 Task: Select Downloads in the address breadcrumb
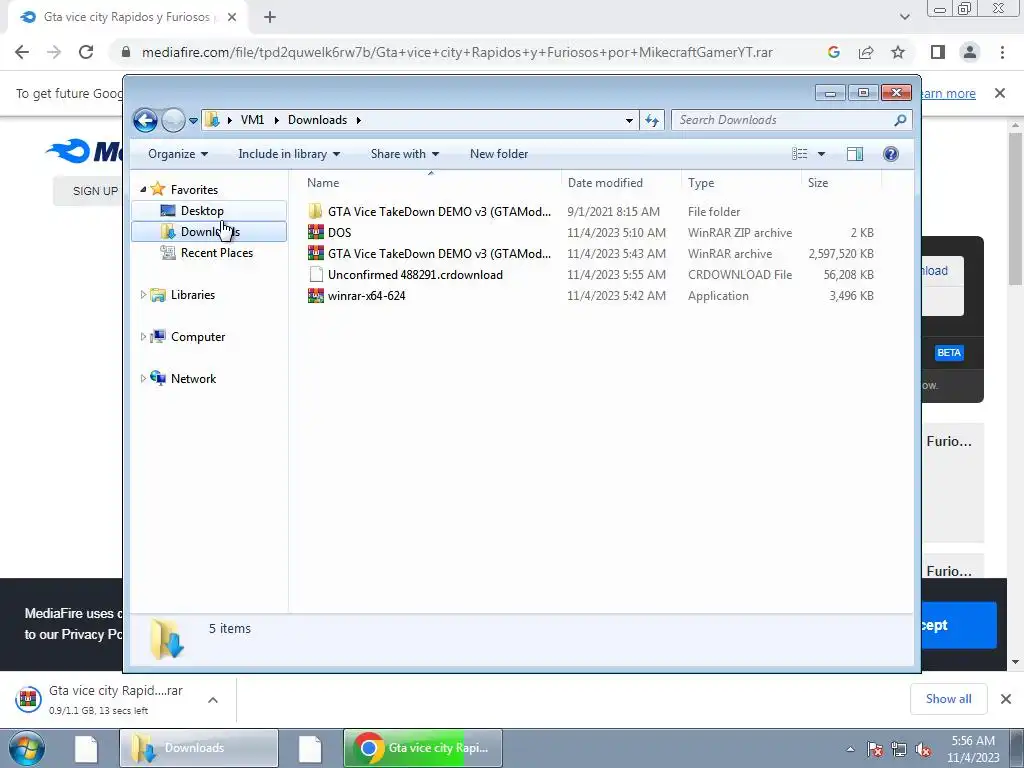[x=317, y=120]
